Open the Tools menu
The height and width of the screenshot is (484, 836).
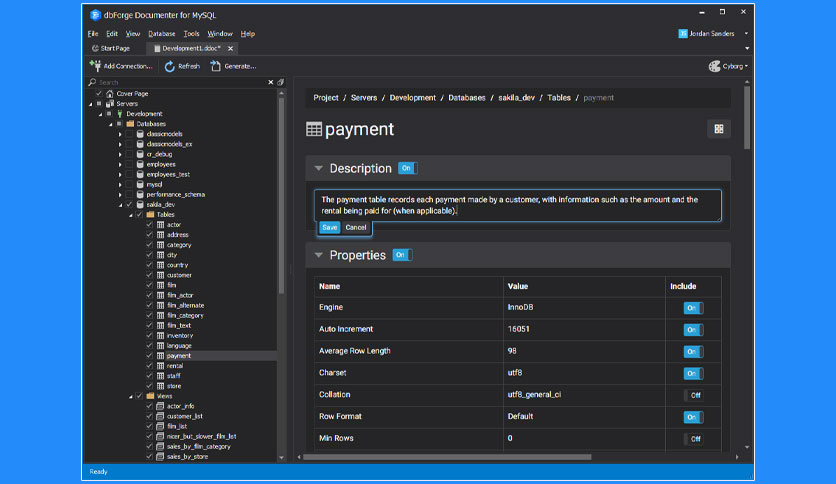tap(191, 34)
